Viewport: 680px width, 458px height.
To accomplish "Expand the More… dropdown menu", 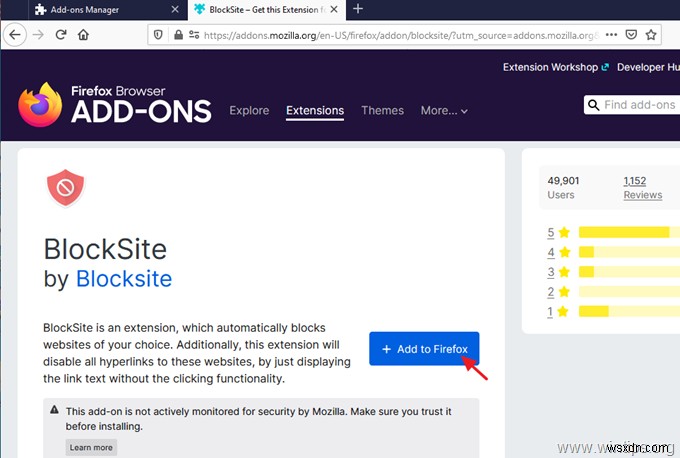I will pos(444,111).
